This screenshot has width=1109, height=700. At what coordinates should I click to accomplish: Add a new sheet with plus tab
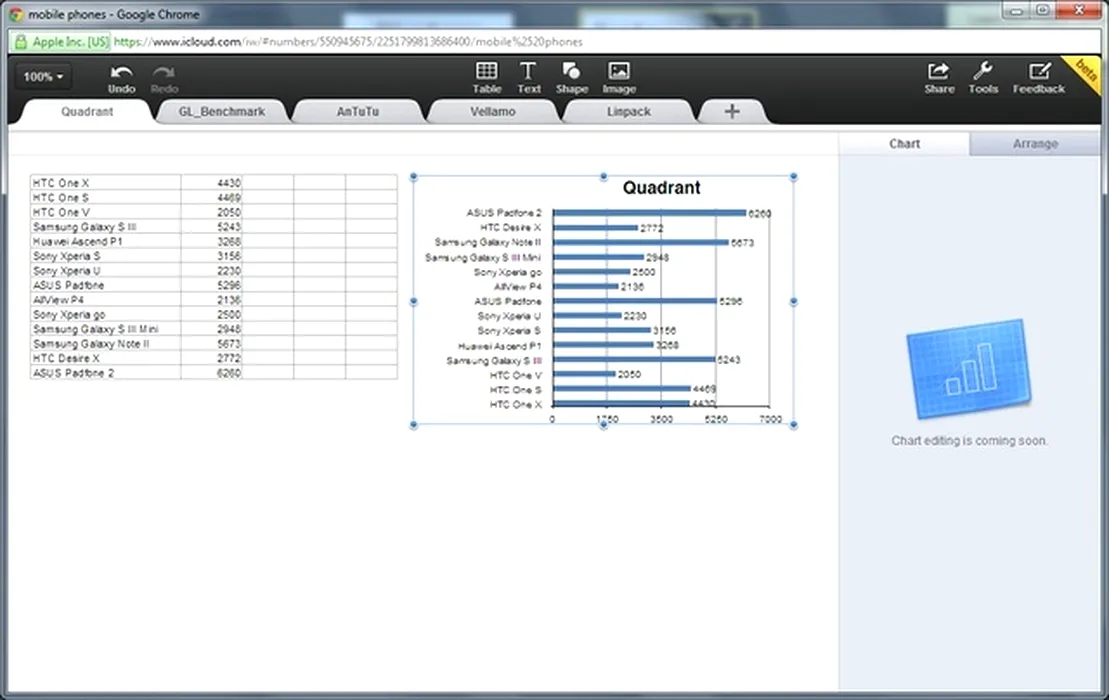pyautogui.click(x=732, y=111)
